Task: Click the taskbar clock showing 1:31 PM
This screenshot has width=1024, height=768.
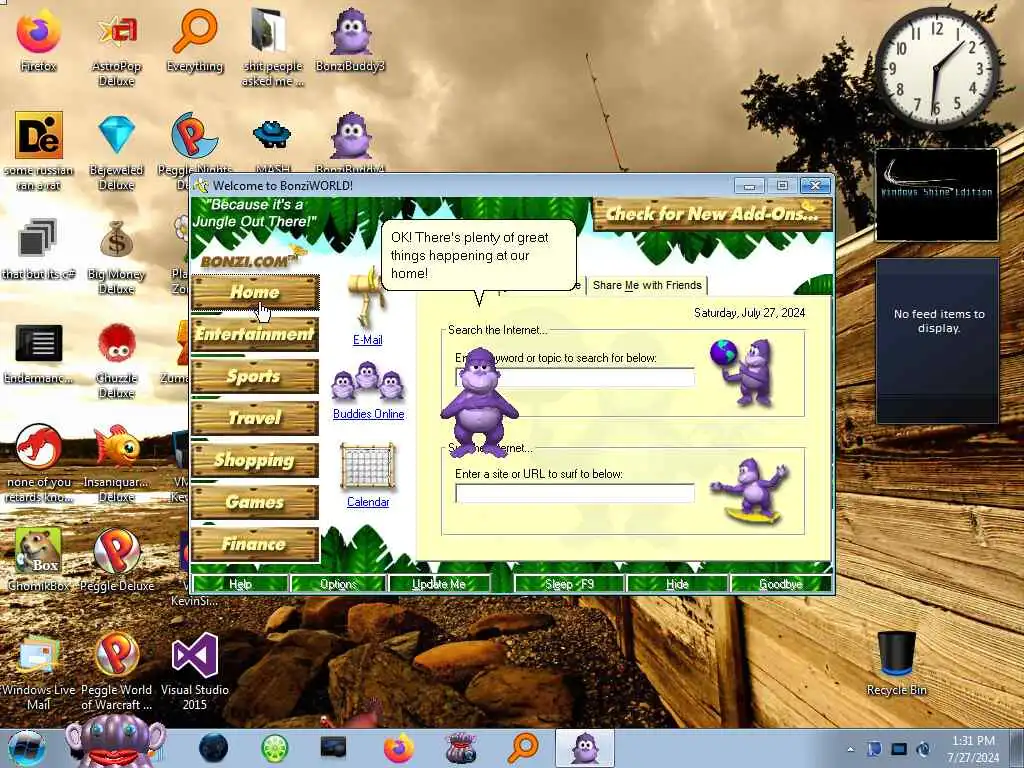Action: click(x=973, y=749)
